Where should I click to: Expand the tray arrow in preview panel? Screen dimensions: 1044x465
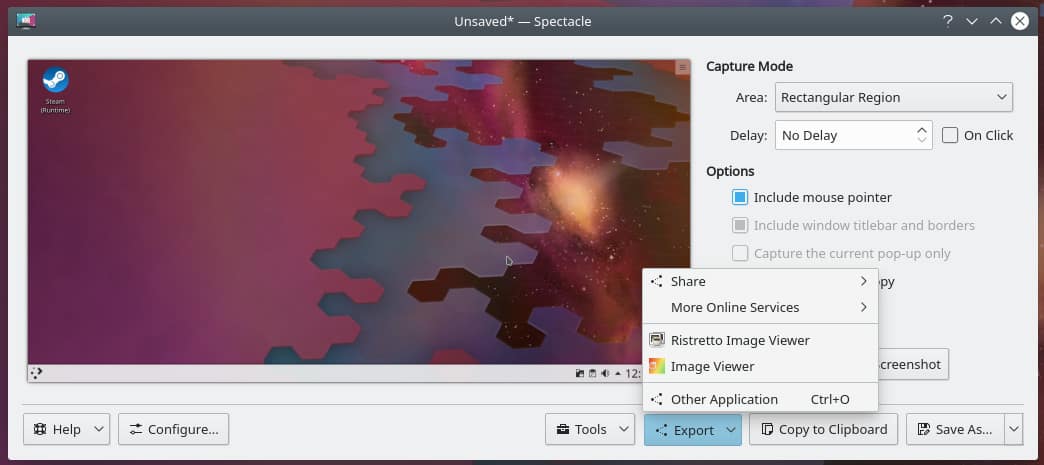617,374
